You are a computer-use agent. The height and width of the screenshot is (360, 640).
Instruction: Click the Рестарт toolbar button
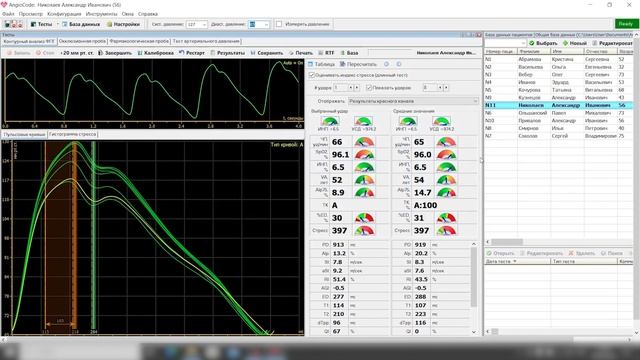(192, 53)
